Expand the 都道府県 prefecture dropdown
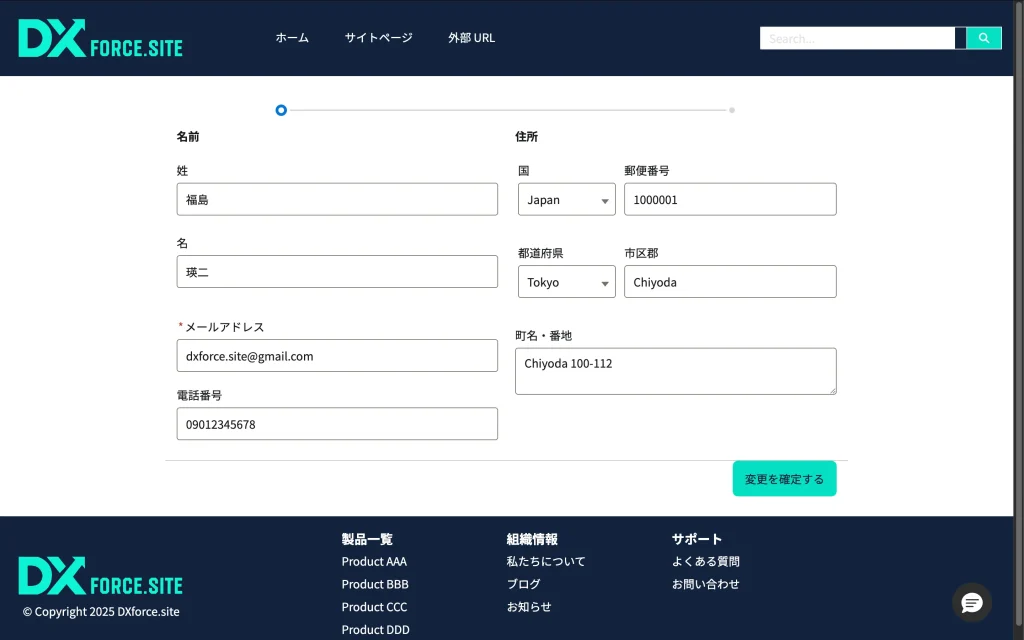The image size is (1024, 640). [x=566, y=282]
